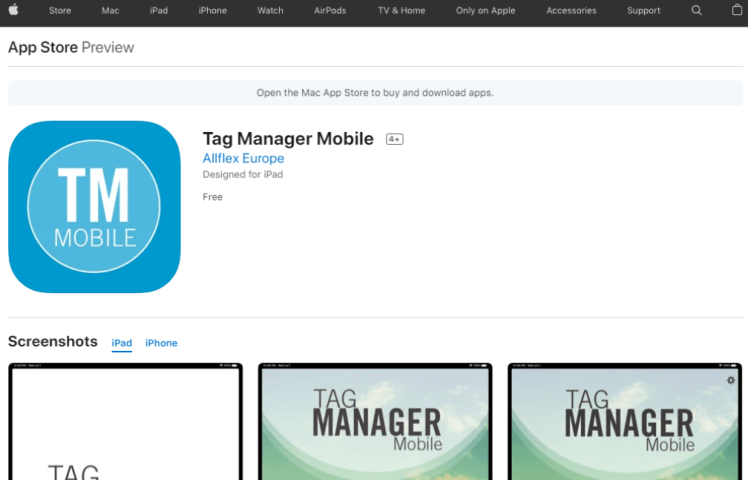
Task: Click the Designed for iPad text
Action: [243, 175]
